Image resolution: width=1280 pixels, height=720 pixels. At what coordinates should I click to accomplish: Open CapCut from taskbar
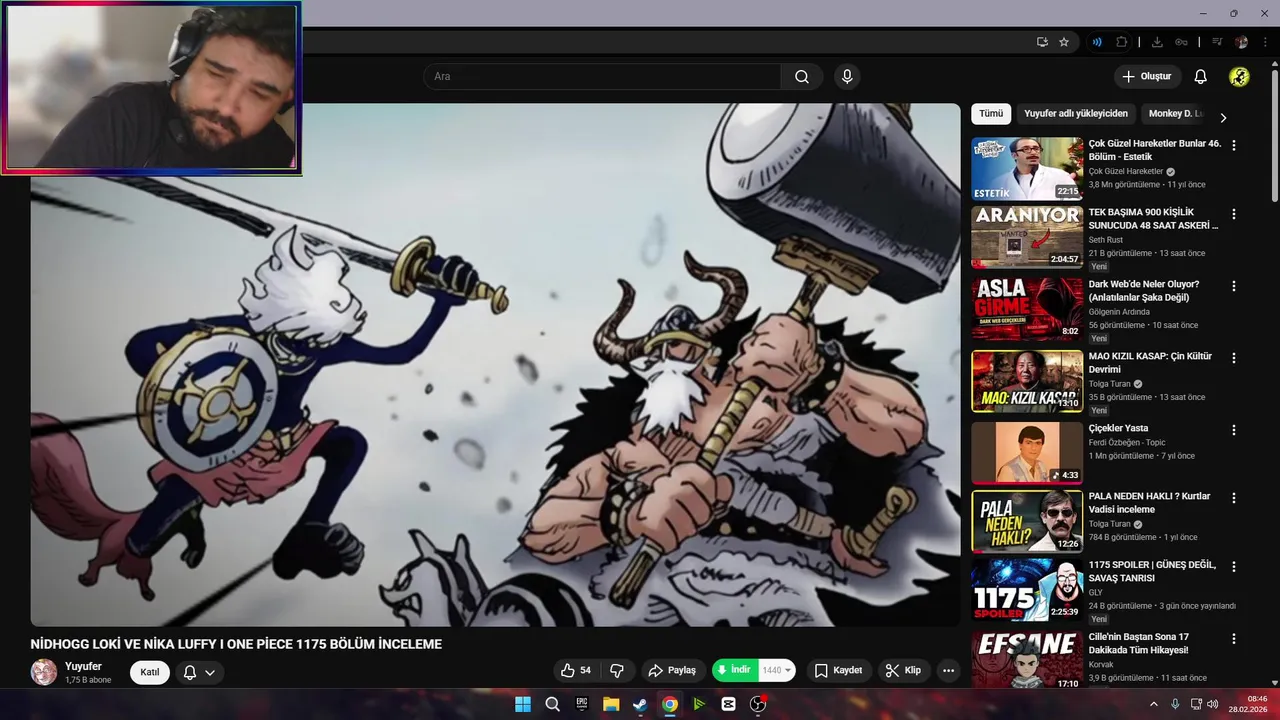click(728, 704)
